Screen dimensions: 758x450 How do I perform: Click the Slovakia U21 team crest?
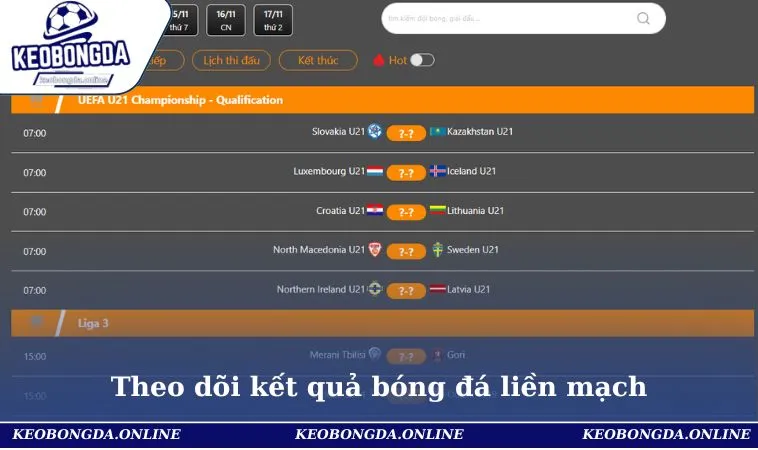pos(375,131)
